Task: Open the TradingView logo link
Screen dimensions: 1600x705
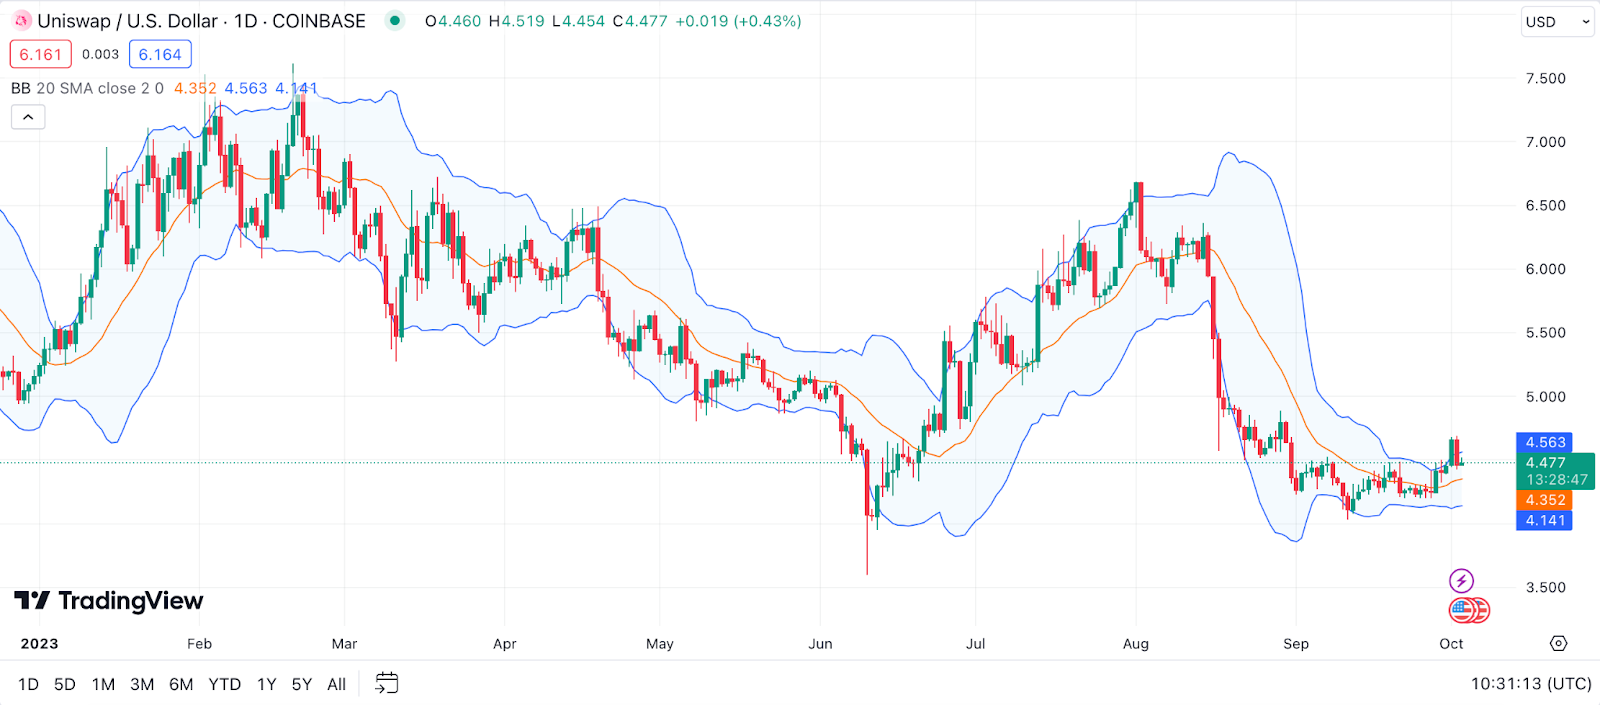Action: pyautogui.click(x=108, y=601)
